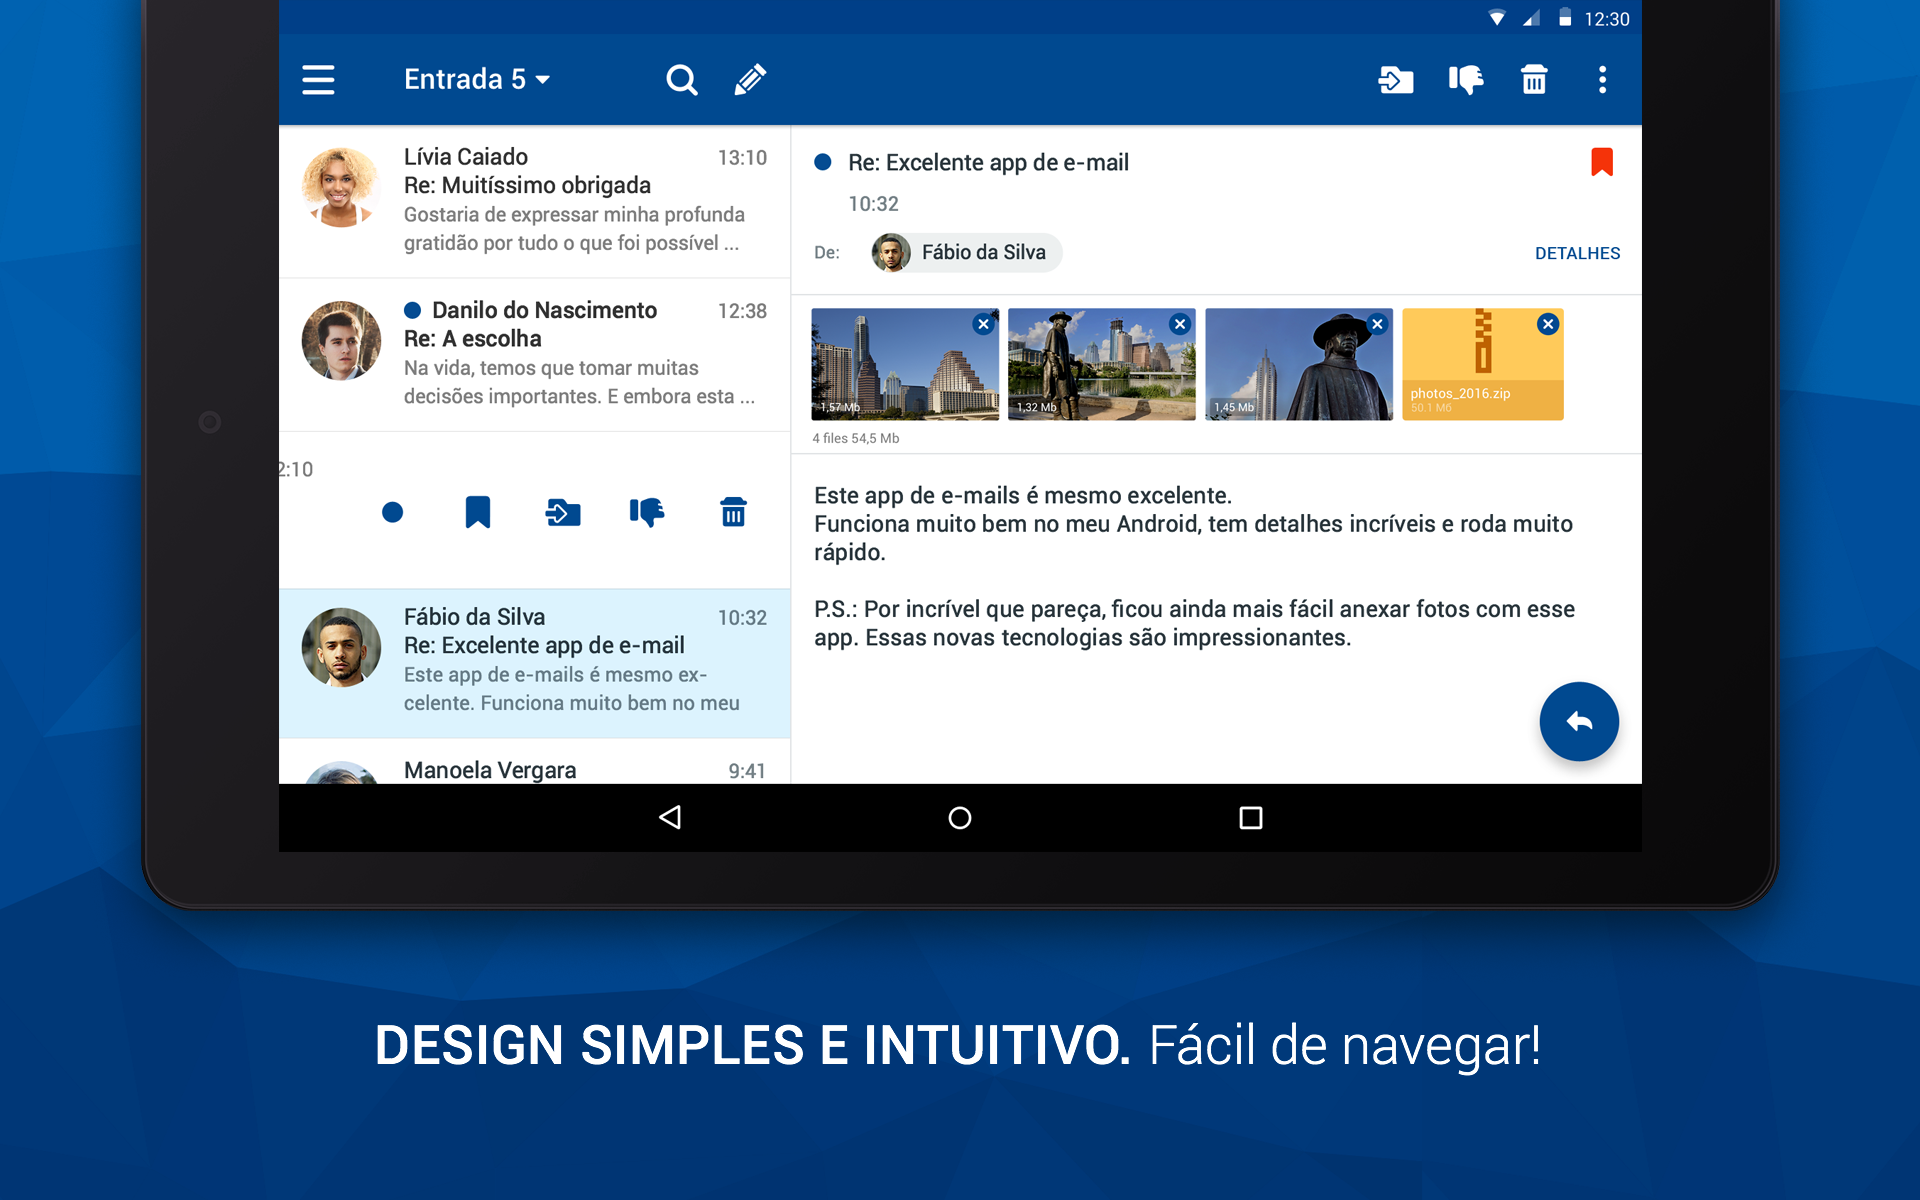
Task: Open the three-dot overflow menu
Action: click(1602, 79)
